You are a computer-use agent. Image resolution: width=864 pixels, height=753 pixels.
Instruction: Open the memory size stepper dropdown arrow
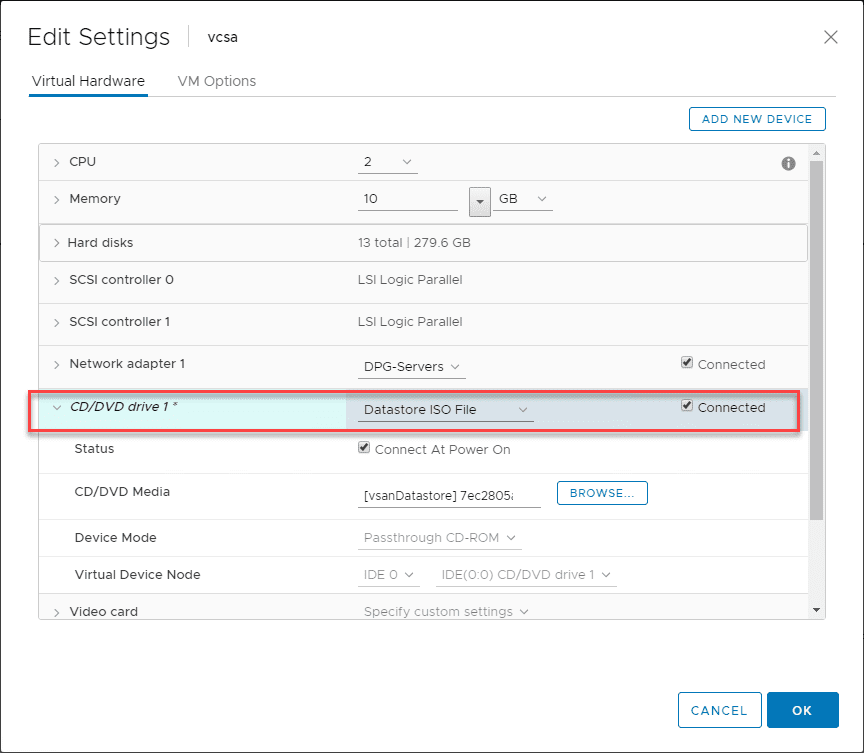[479, 200]
